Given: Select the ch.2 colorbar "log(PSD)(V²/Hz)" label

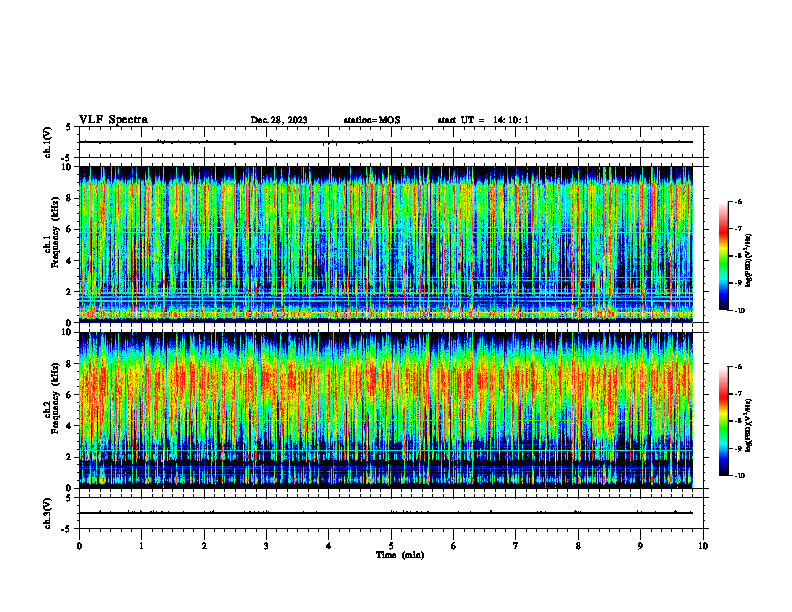Looking at the screenshot, I should pyautogui.click(x=749, y=425).
